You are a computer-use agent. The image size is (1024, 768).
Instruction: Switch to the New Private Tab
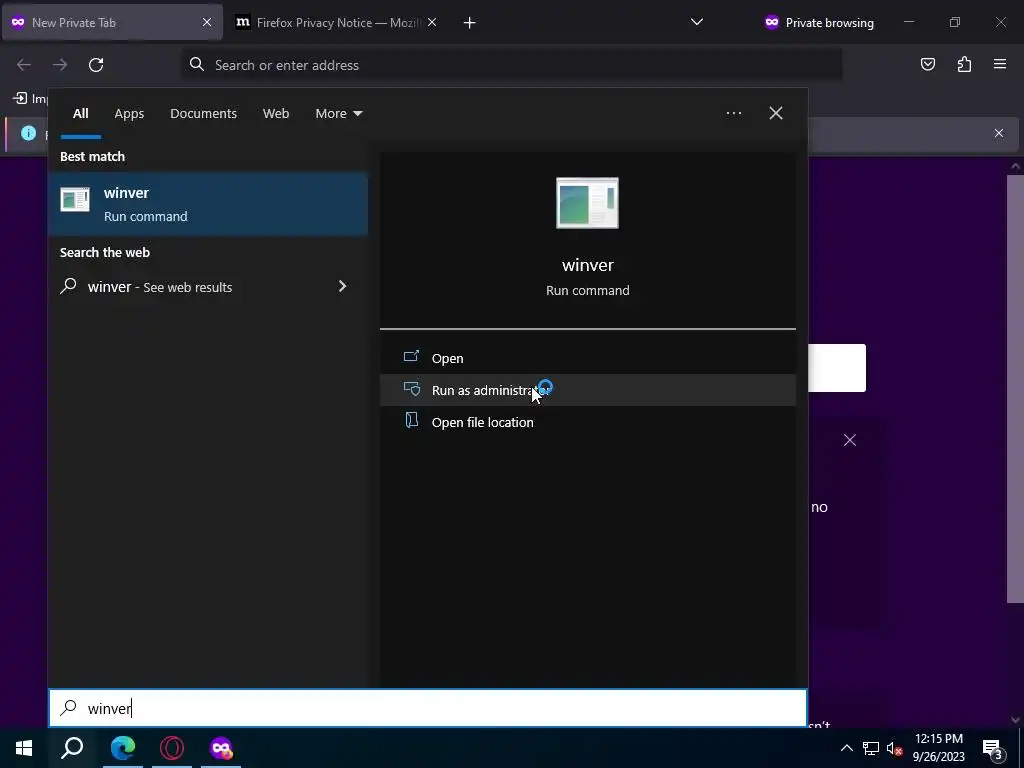click(x=112, y=22)
